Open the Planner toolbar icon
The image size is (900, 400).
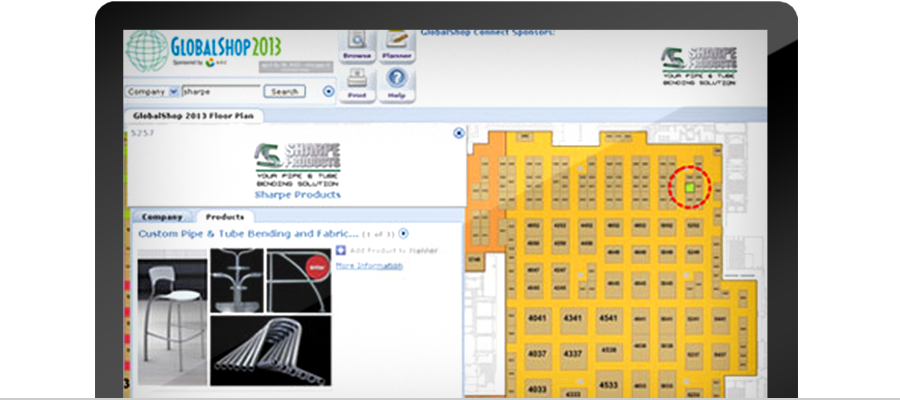397,46
